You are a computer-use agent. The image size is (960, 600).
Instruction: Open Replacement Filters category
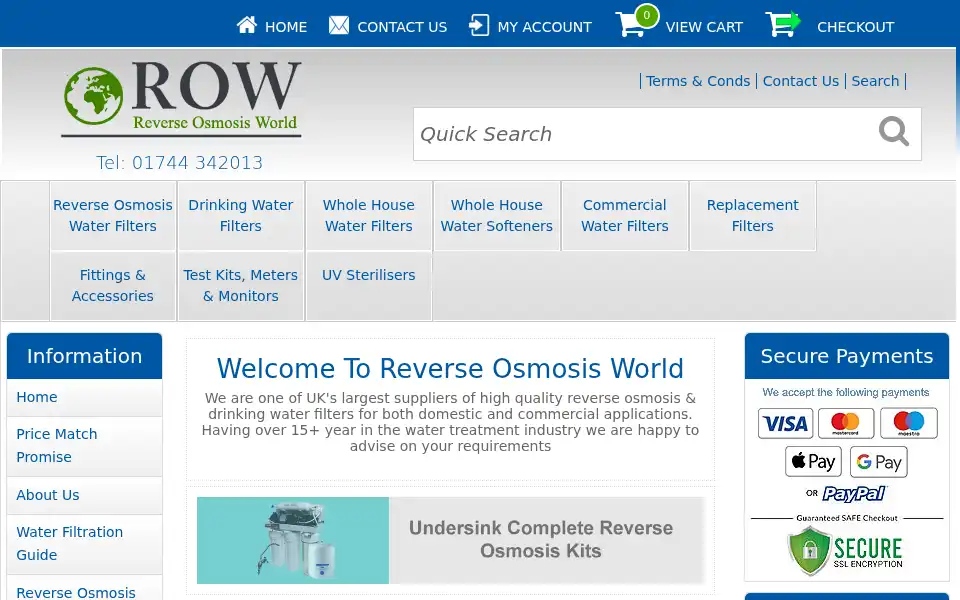pyautogui.click(x=752, y=216)
